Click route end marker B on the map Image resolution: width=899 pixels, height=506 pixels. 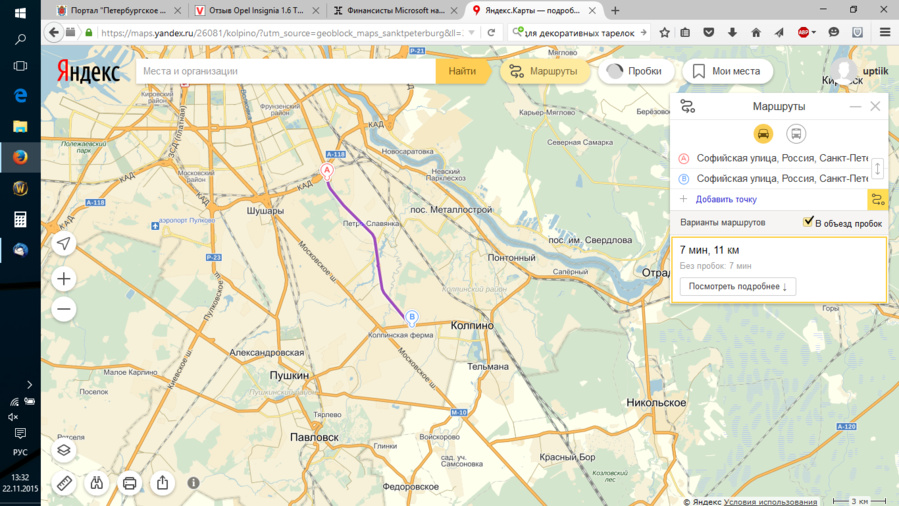point(412,317)
